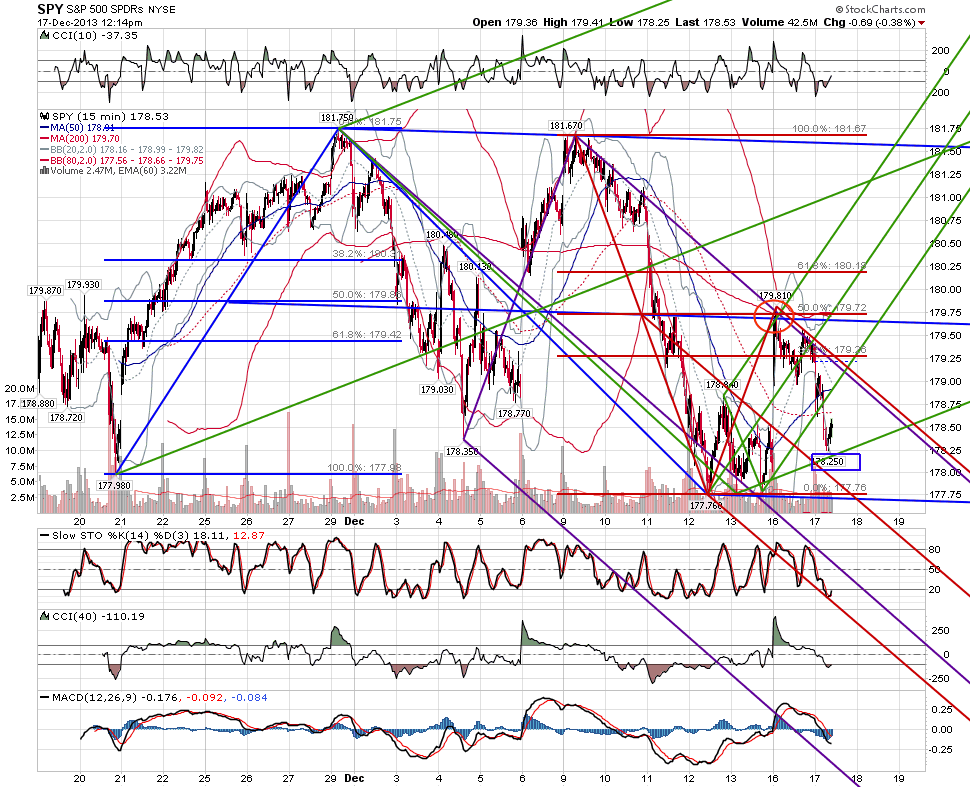
Task: Click the 'Volume 2.47M, EMA(60) 3.22M' legend entry
Action: 119,171
